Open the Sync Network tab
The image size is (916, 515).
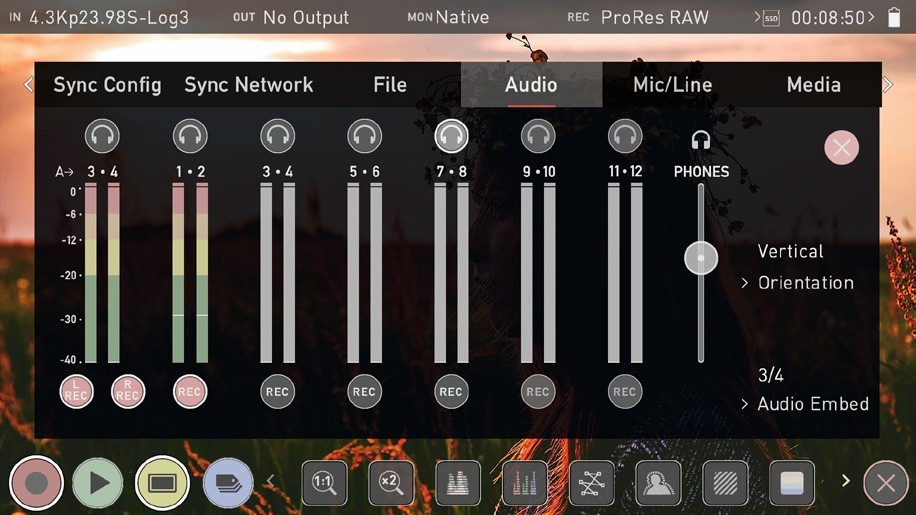pyautogui.click(x=248, y=85)
